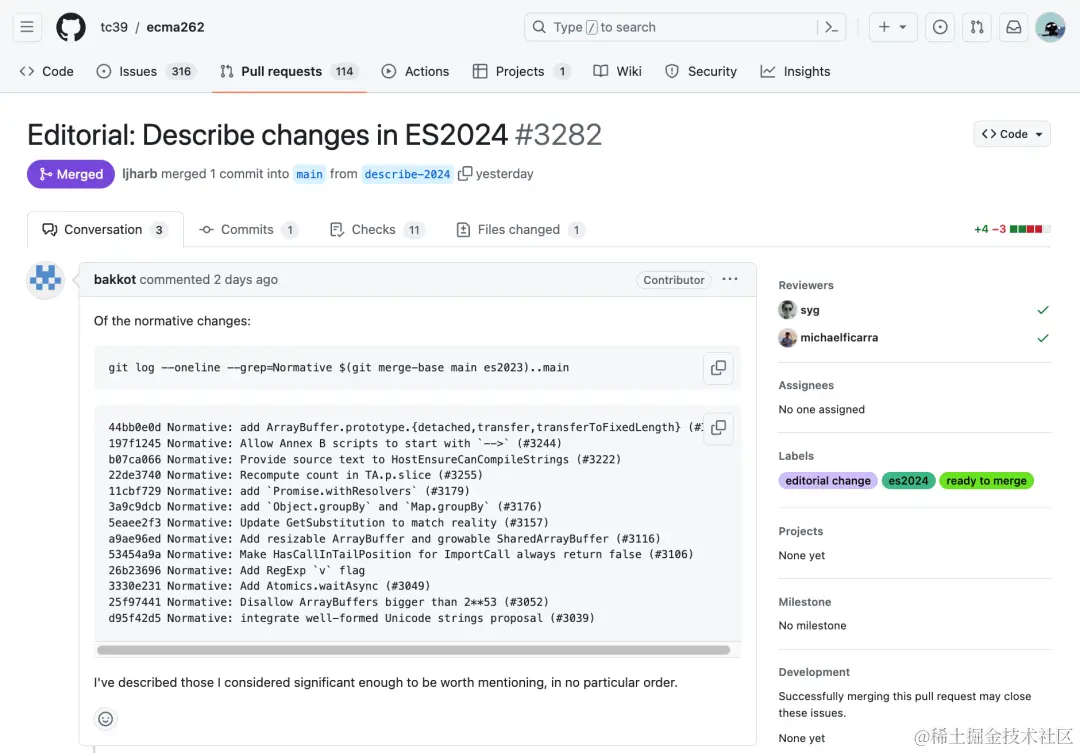
Task: Open the command palette icon
Action: click(831, 27)
